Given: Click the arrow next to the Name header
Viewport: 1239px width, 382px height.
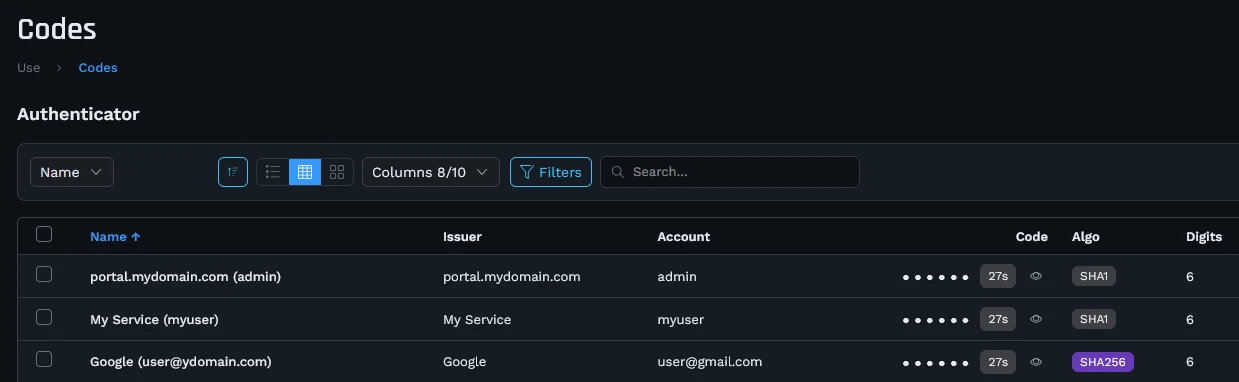Looking at the screenshot, I should pos(136,237).
